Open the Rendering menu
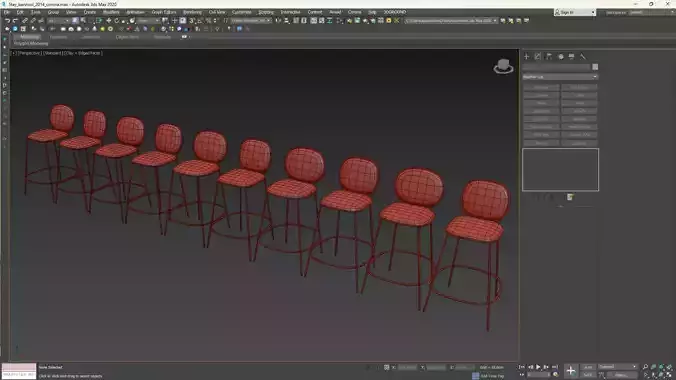676x380 pixels. click(x=192, y=12)
